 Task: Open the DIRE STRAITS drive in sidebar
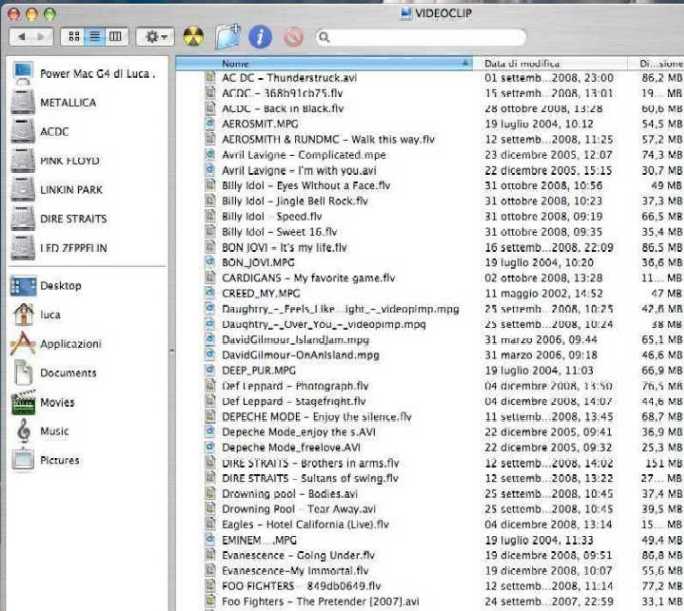(59, 219)
